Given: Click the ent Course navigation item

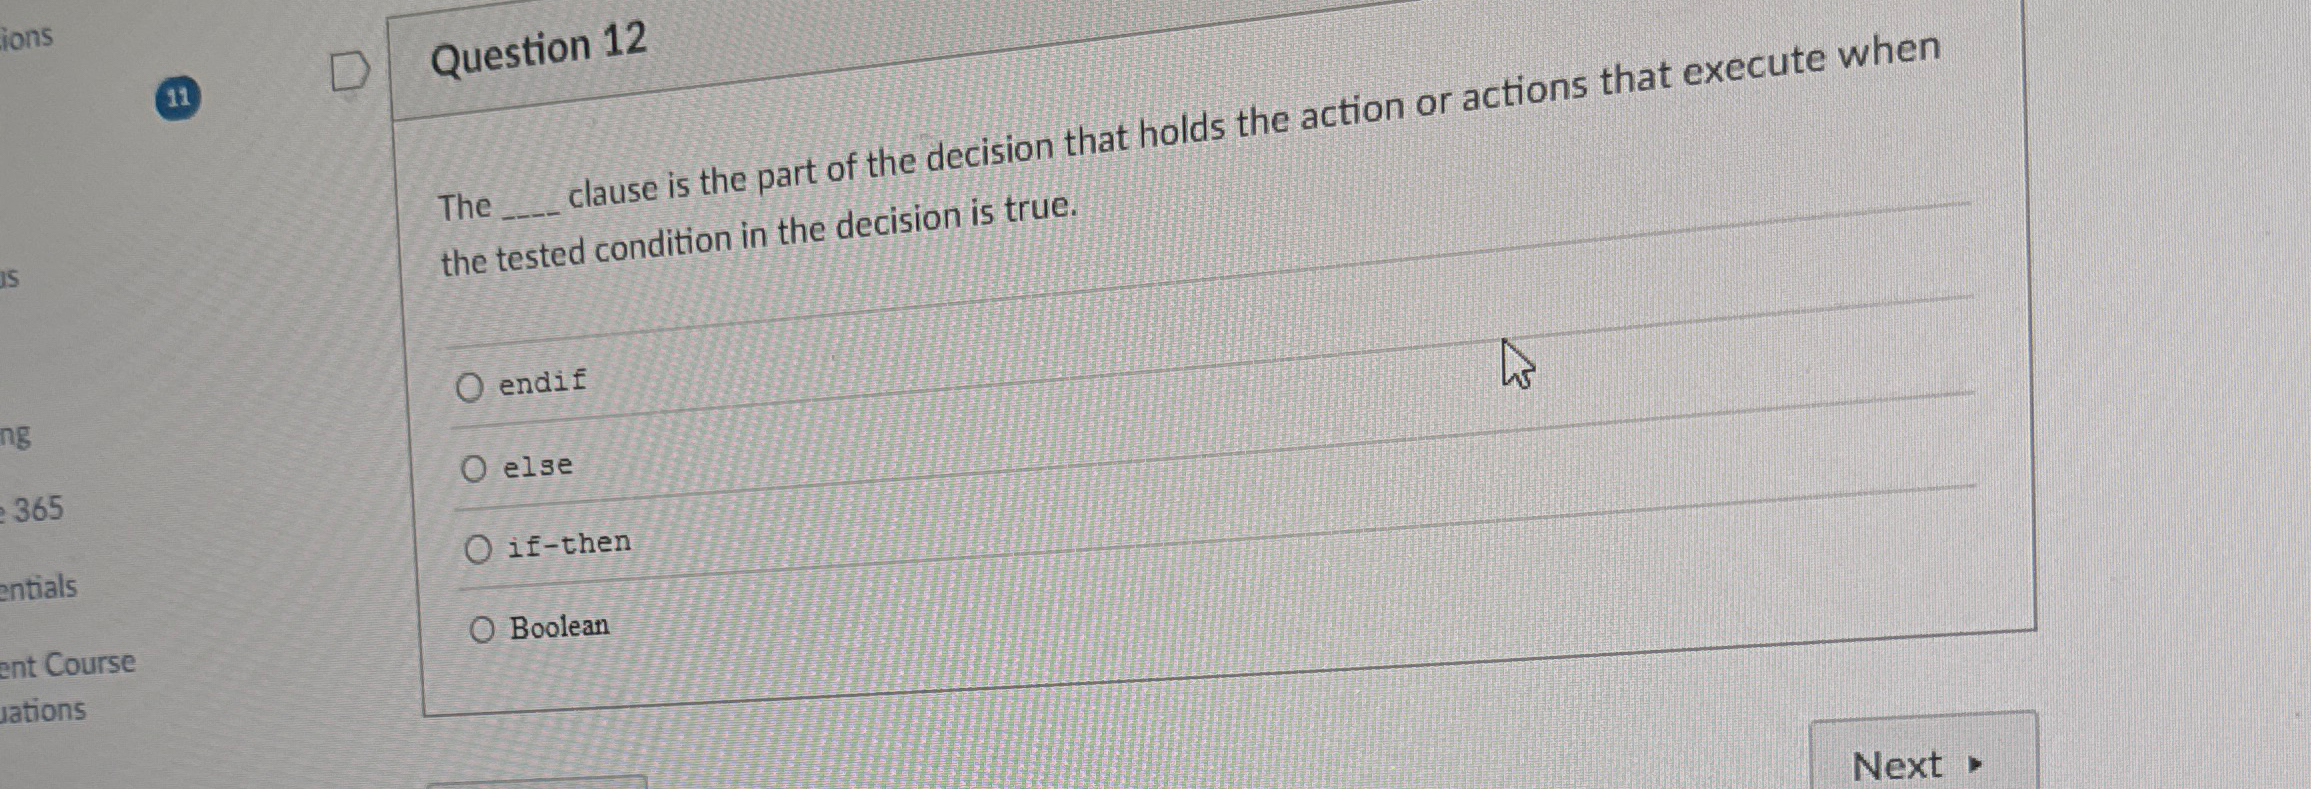Looking at the screenshot, I should tap(68, 662).
